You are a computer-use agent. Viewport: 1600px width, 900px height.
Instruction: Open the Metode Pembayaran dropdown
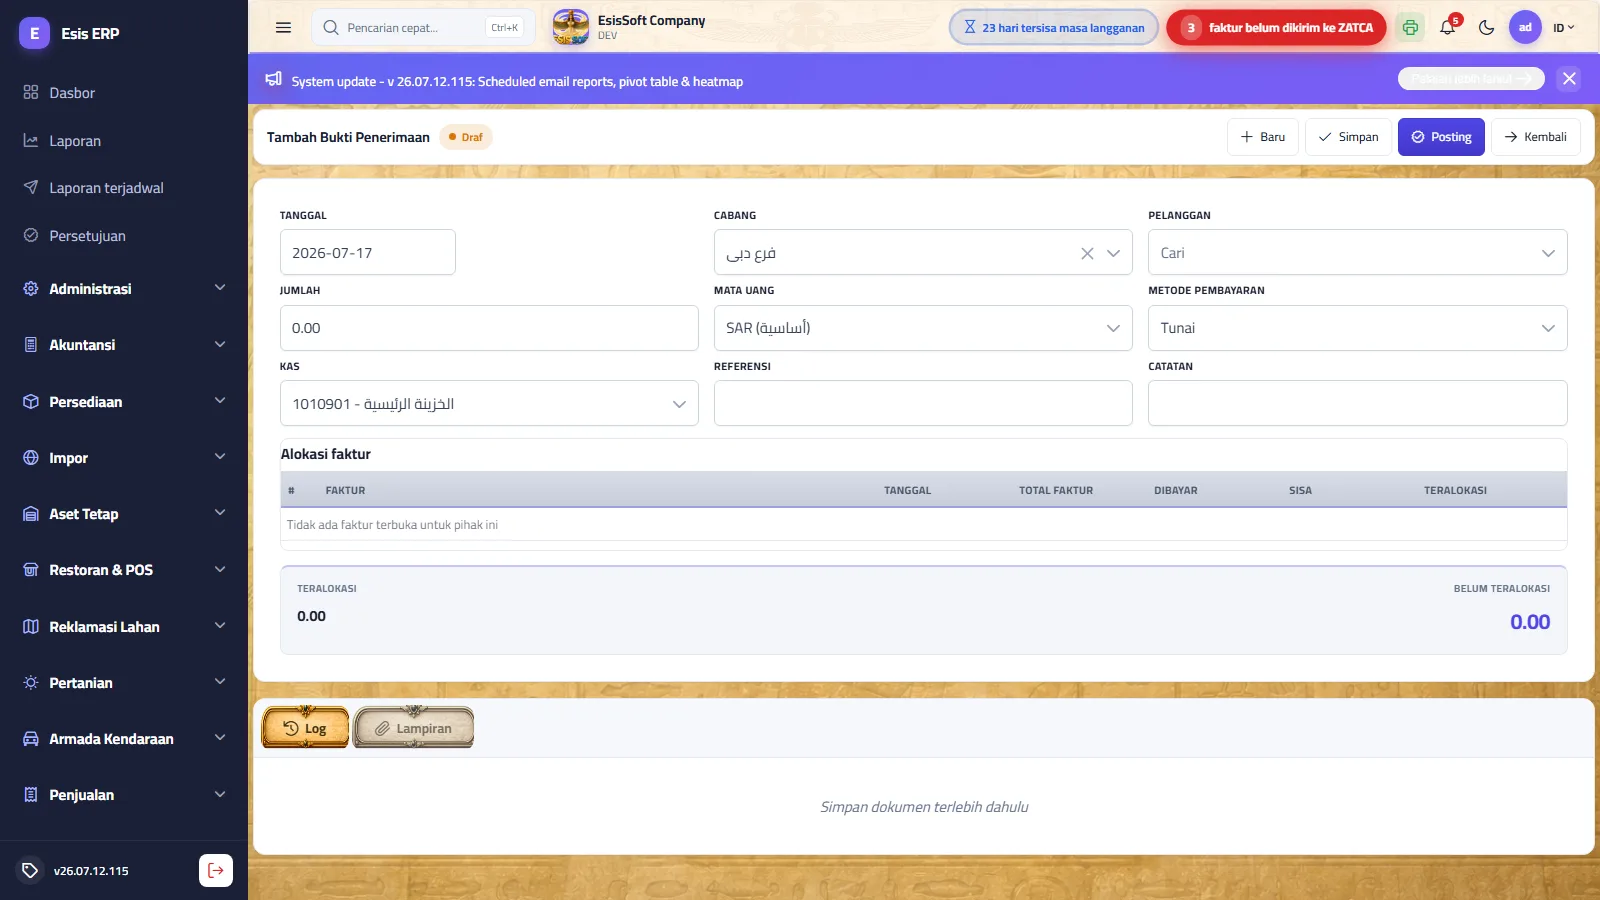point(1357,328)
